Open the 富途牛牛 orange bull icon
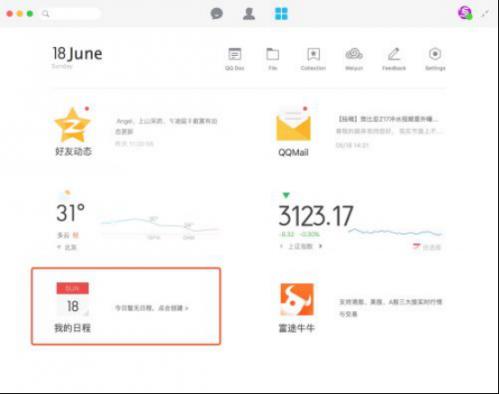 (297, 299)
